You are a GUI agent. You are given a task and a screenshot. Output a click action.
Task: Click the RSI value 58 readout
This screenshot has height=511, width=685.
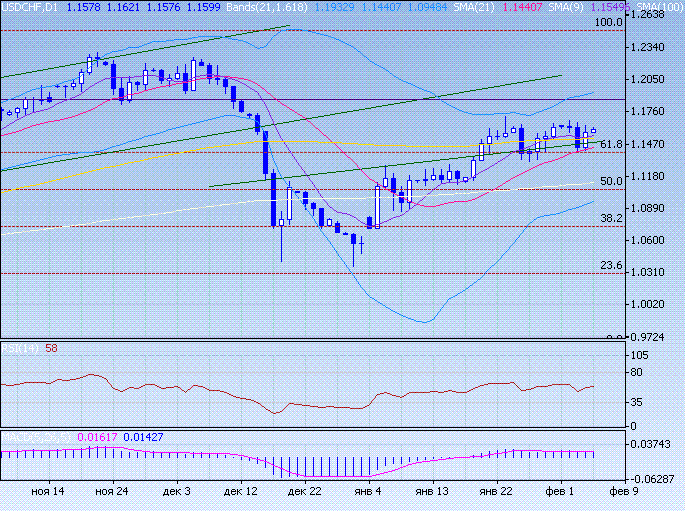point(51,348)
